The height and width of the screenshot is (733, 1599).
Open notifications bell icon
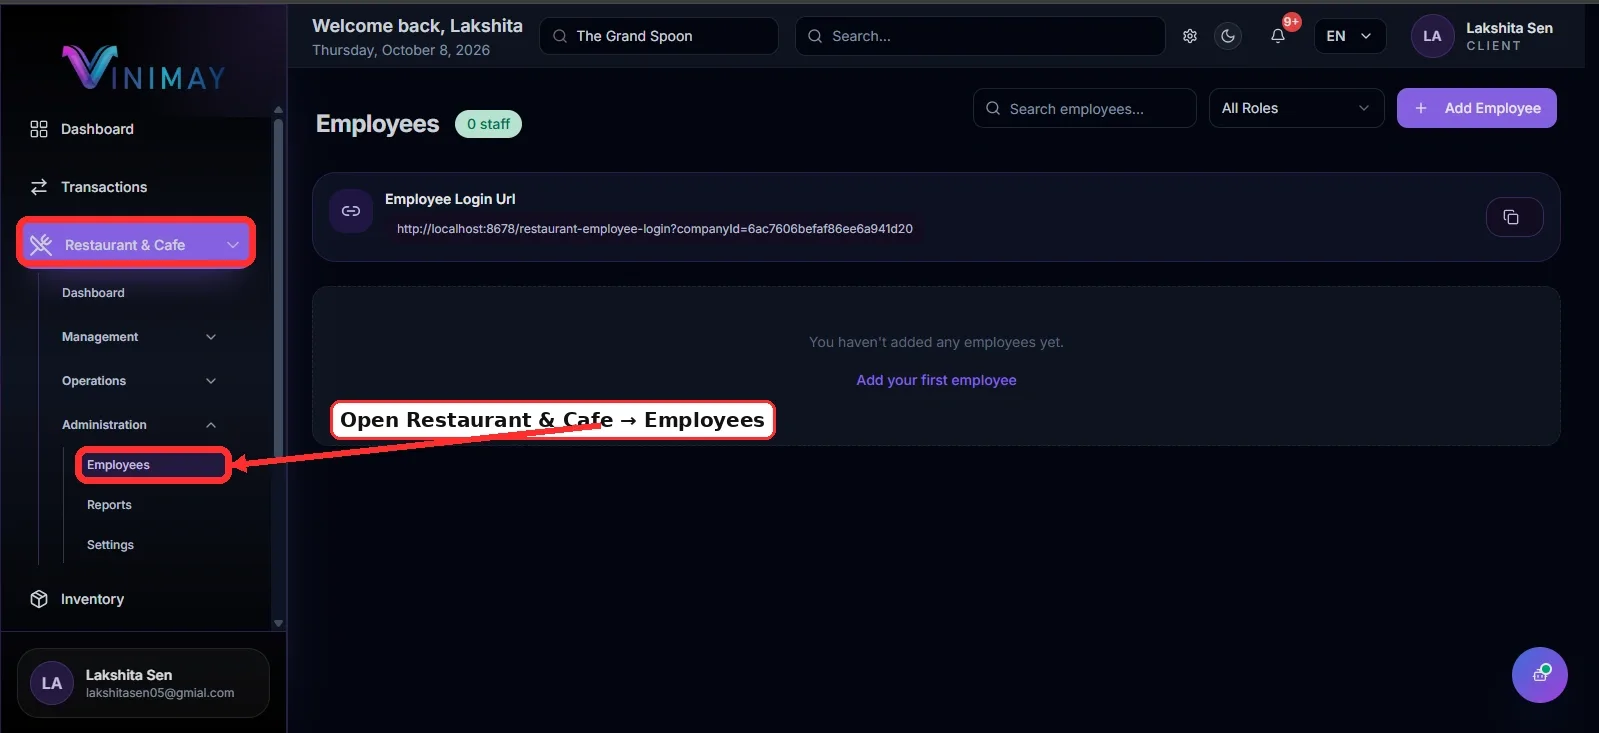pyautogui.click(x=1278, y=36)
